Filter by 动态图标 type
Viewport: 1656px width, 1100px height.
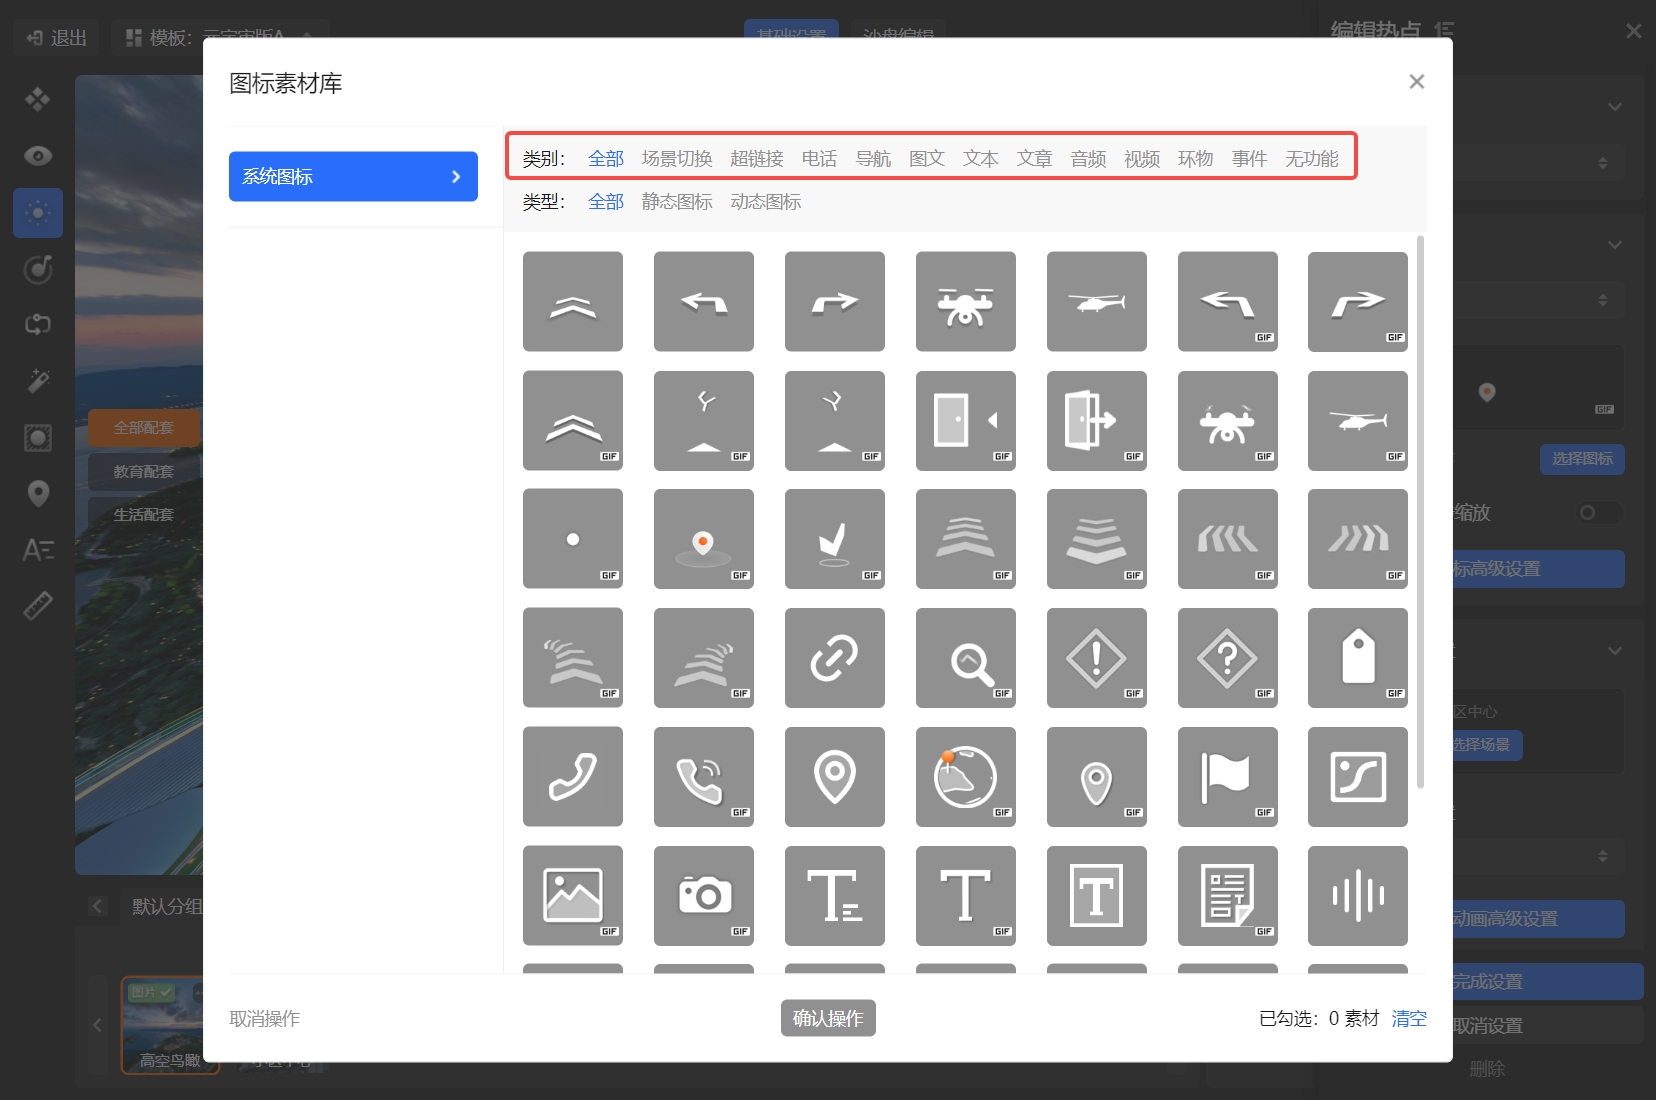(766, 202)
